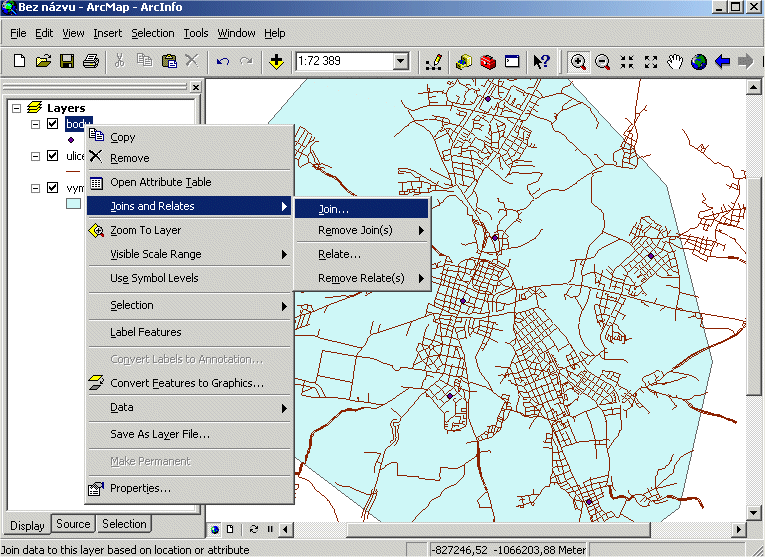The width and height of the screenshot is (765, 557).
Task: Refresh the map view
Action: coord(254,529)
